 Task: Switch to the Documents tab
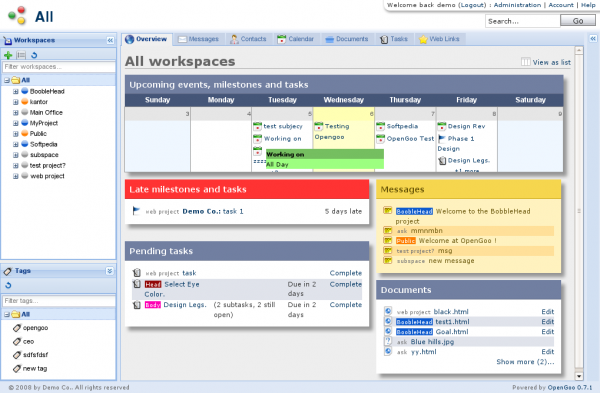pyautogui.click(x=347, y=39)
